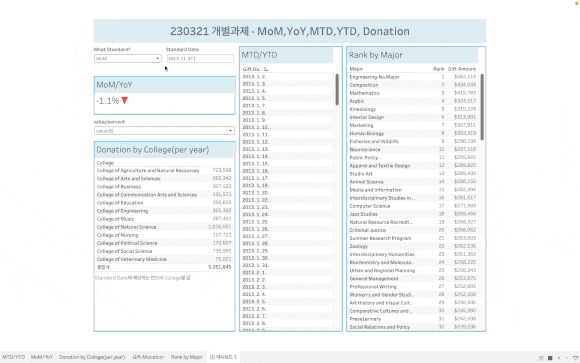Open the Rank by Major sheet tab
Viewport: 580px width, 363px height.
186,357
